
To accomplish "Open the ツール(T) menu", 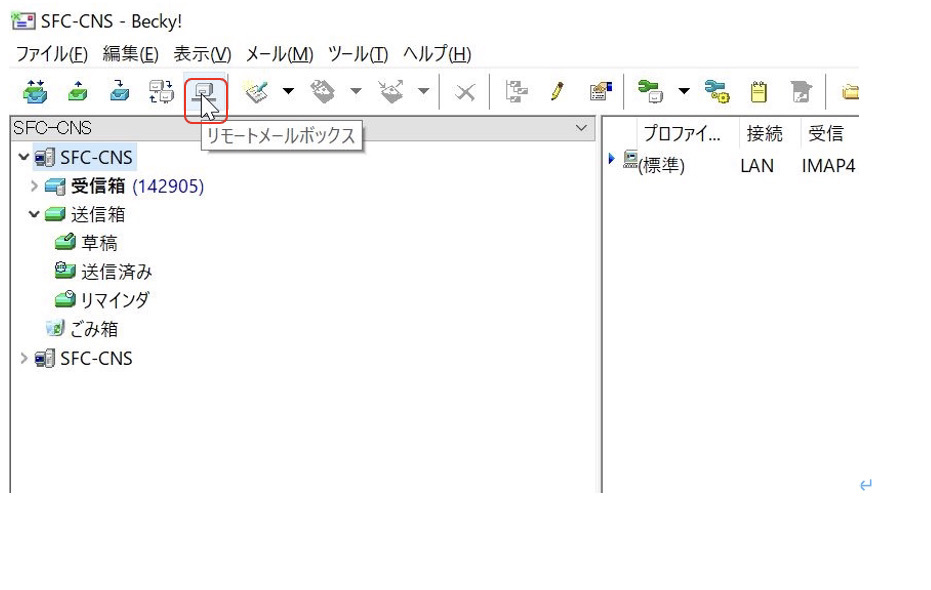I will (x=360, y=54).
